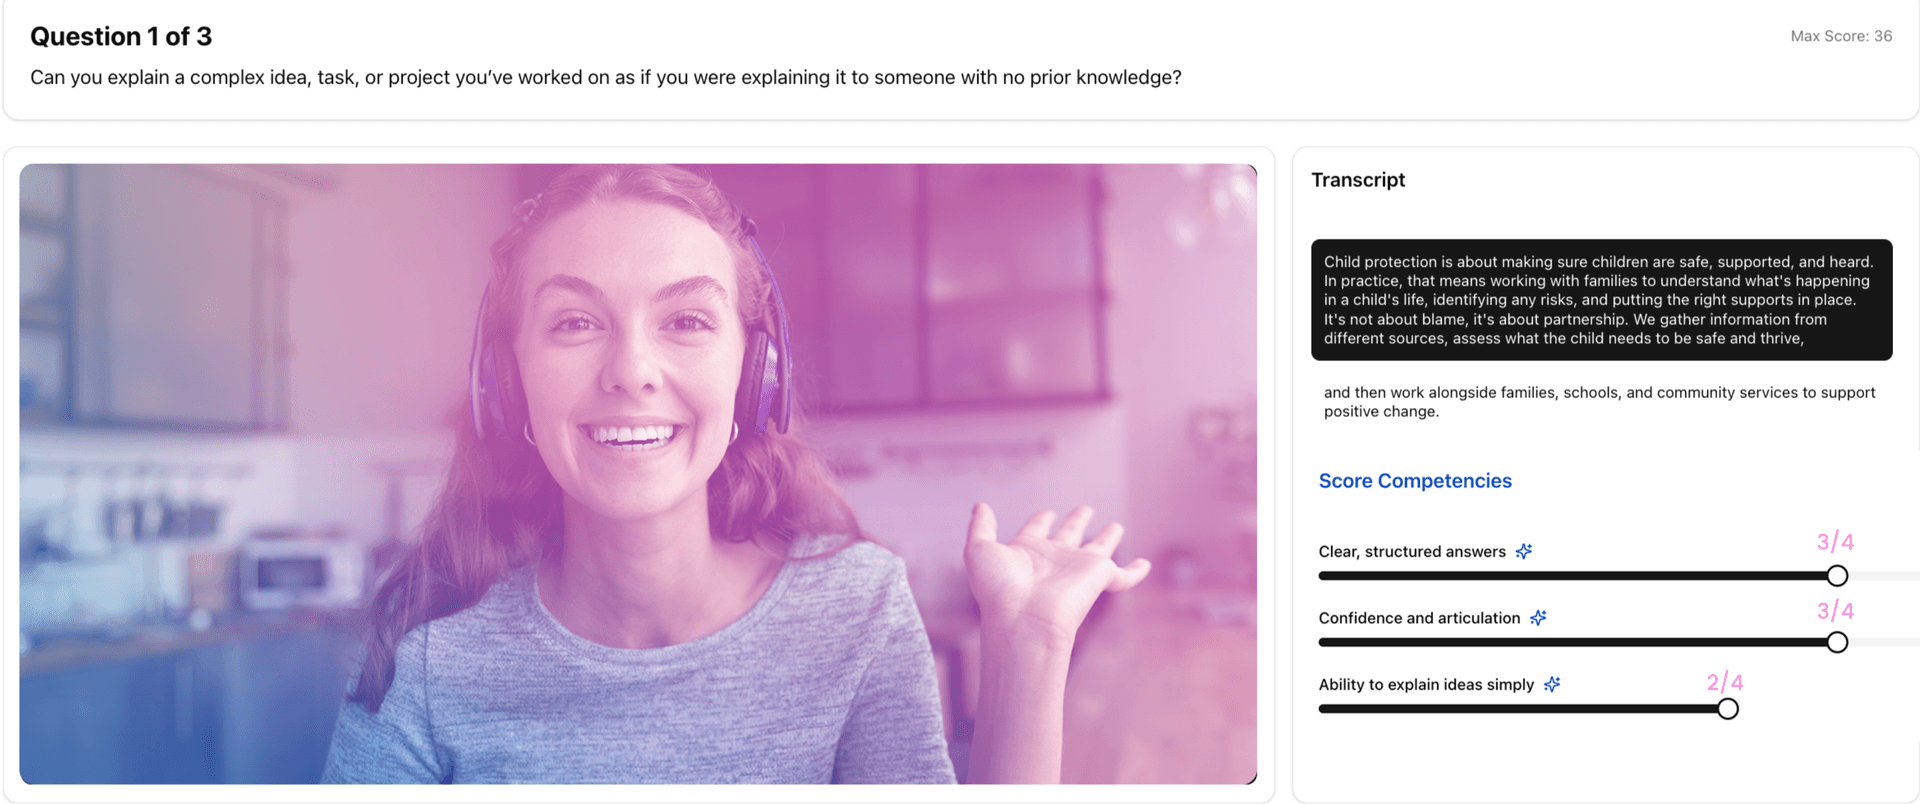Click the Transcript panel heading
1920x804 pixels.
1357,180
